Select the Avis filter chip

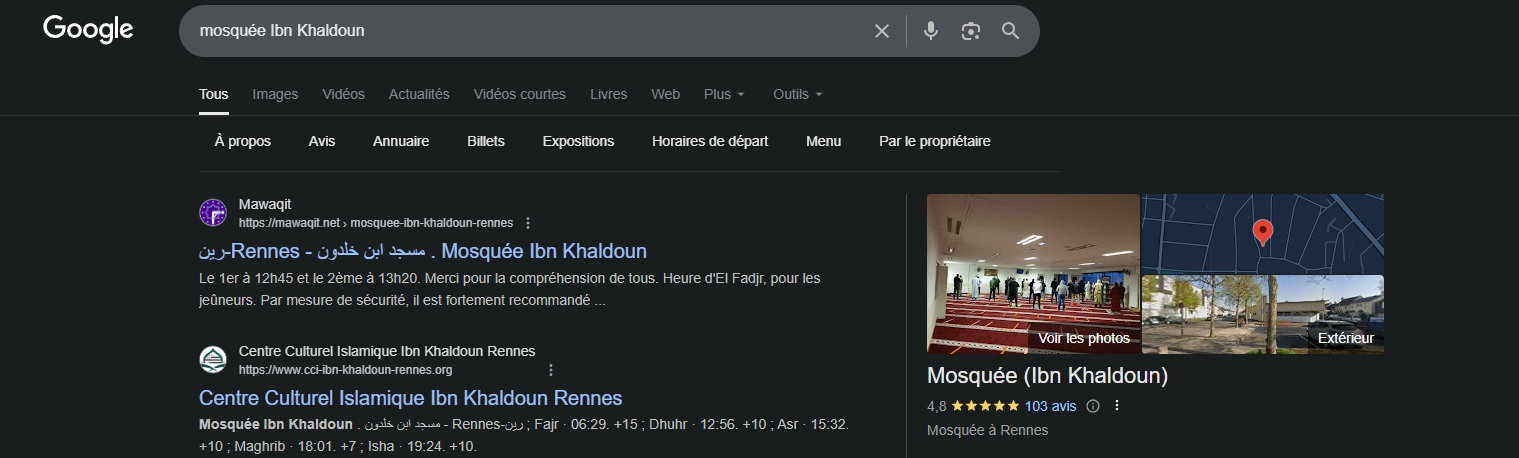click(x=322, y=141)
